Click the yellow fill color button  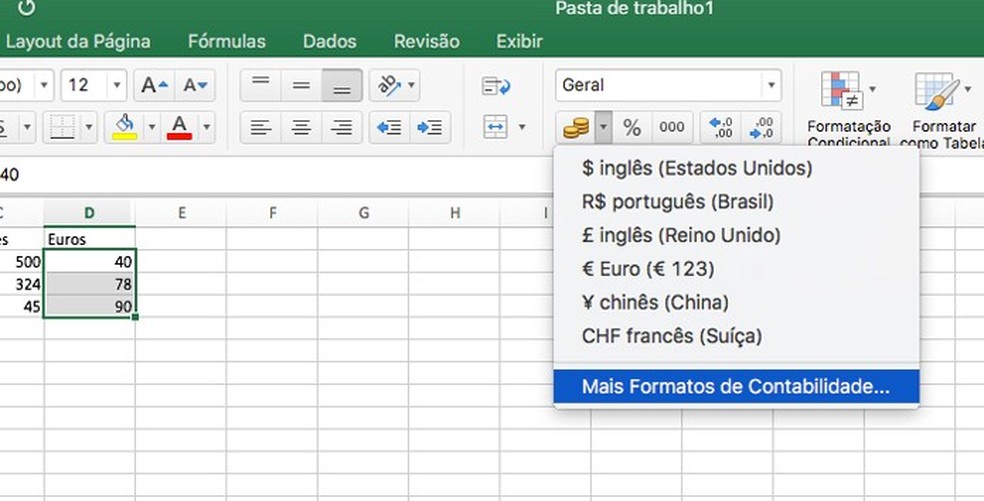(125, 127)
